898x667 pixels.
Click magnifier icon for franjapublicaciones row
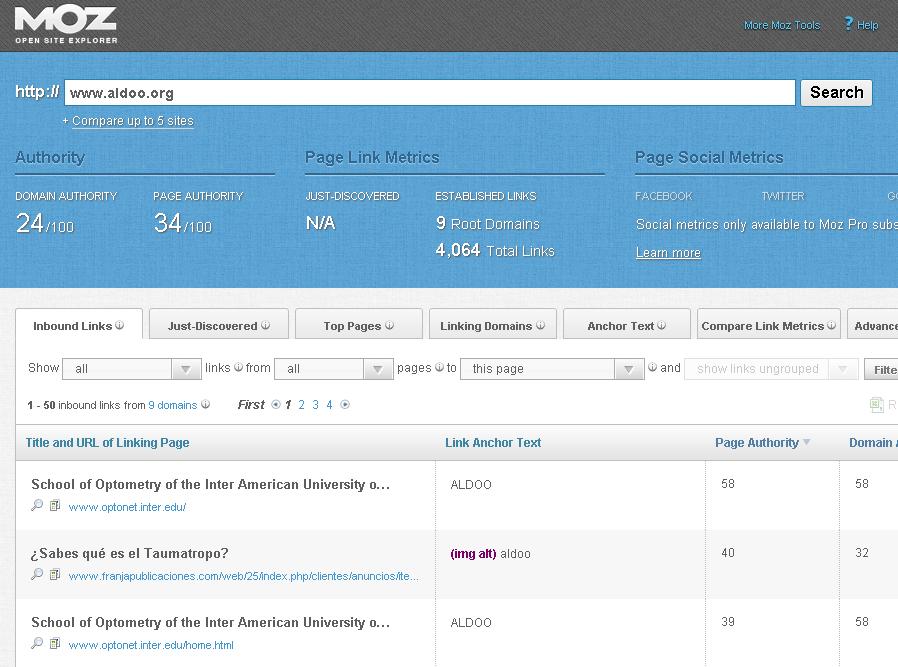[37, 574]
